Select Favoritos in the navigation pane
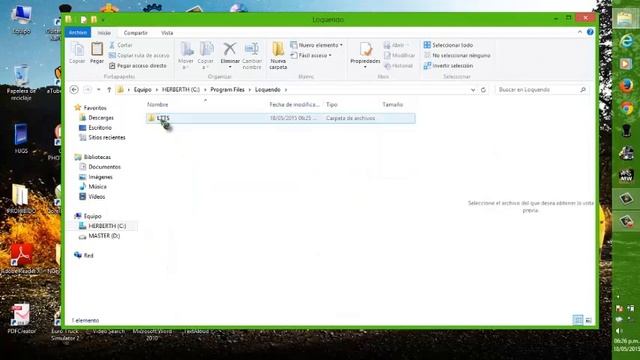This screenshot has width=640, height=360. (x=91, y=108)
